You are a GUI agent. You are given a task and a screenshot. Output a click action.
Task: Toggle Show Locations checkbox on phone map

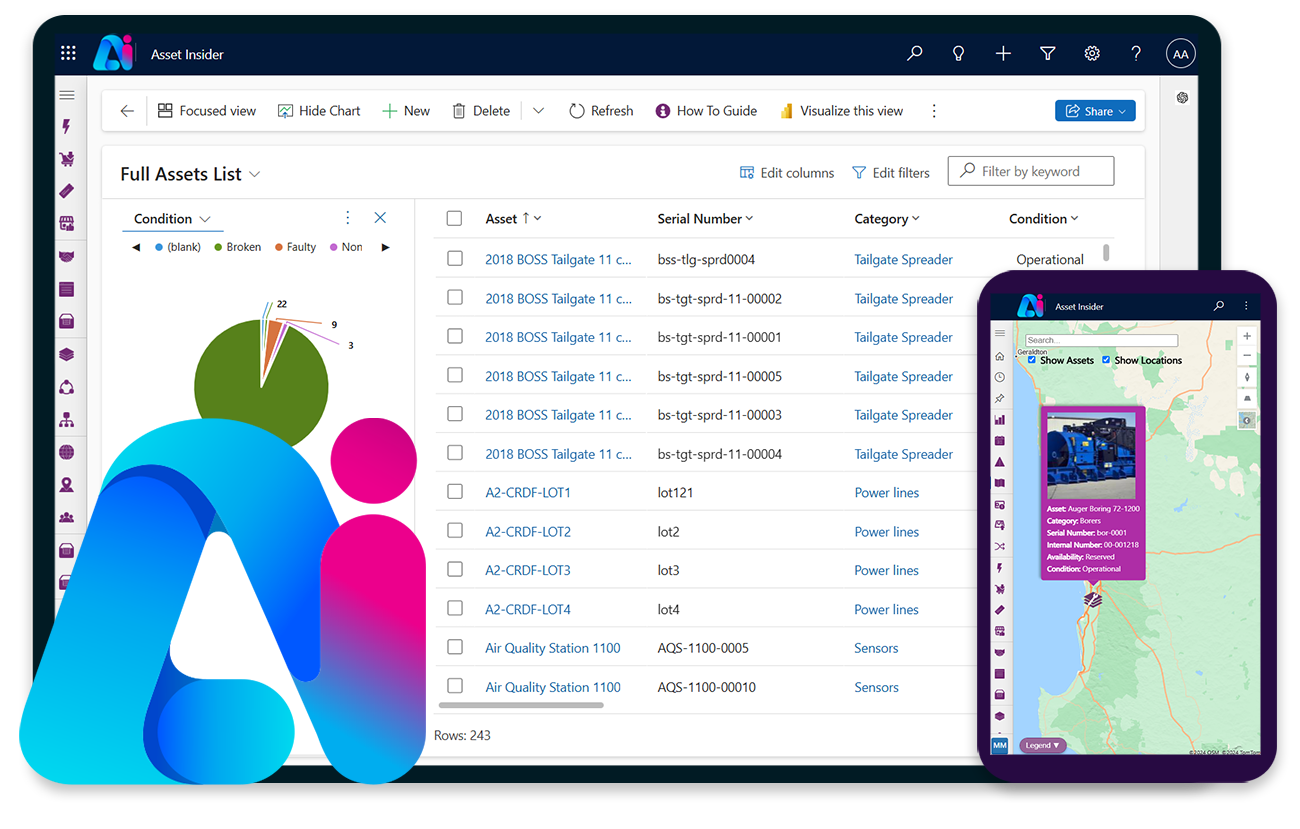tap(1106, 360)
